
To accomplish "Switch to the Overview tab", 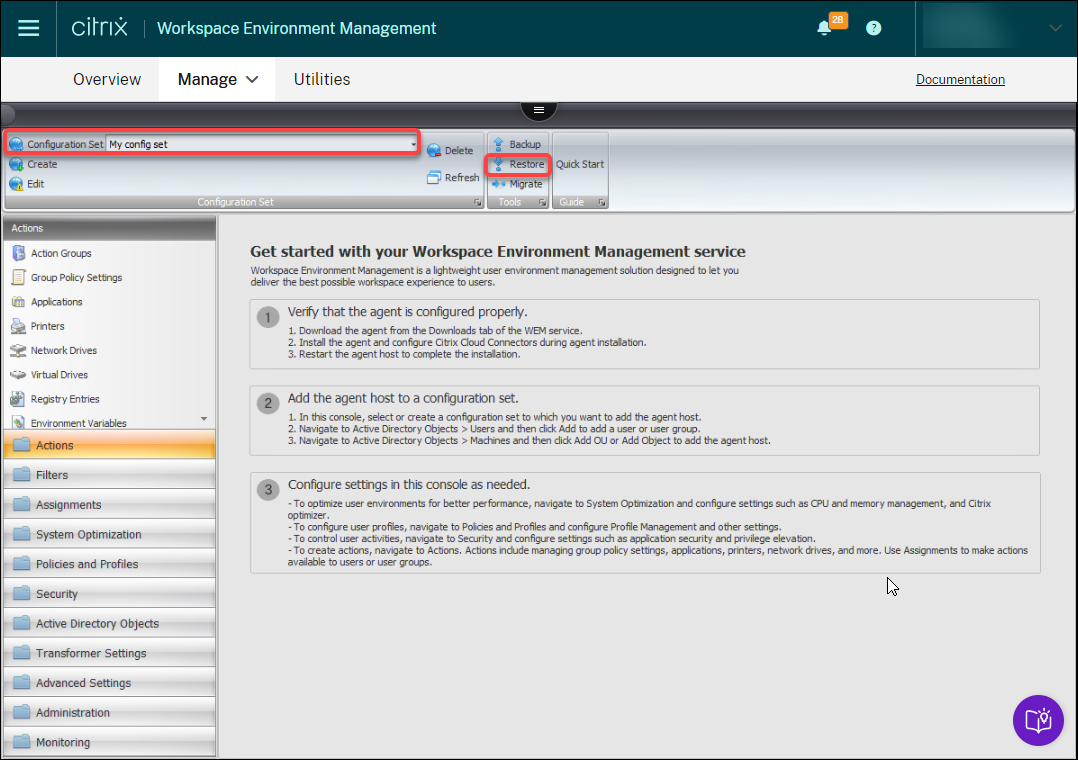I will click(x=107, y=79).
